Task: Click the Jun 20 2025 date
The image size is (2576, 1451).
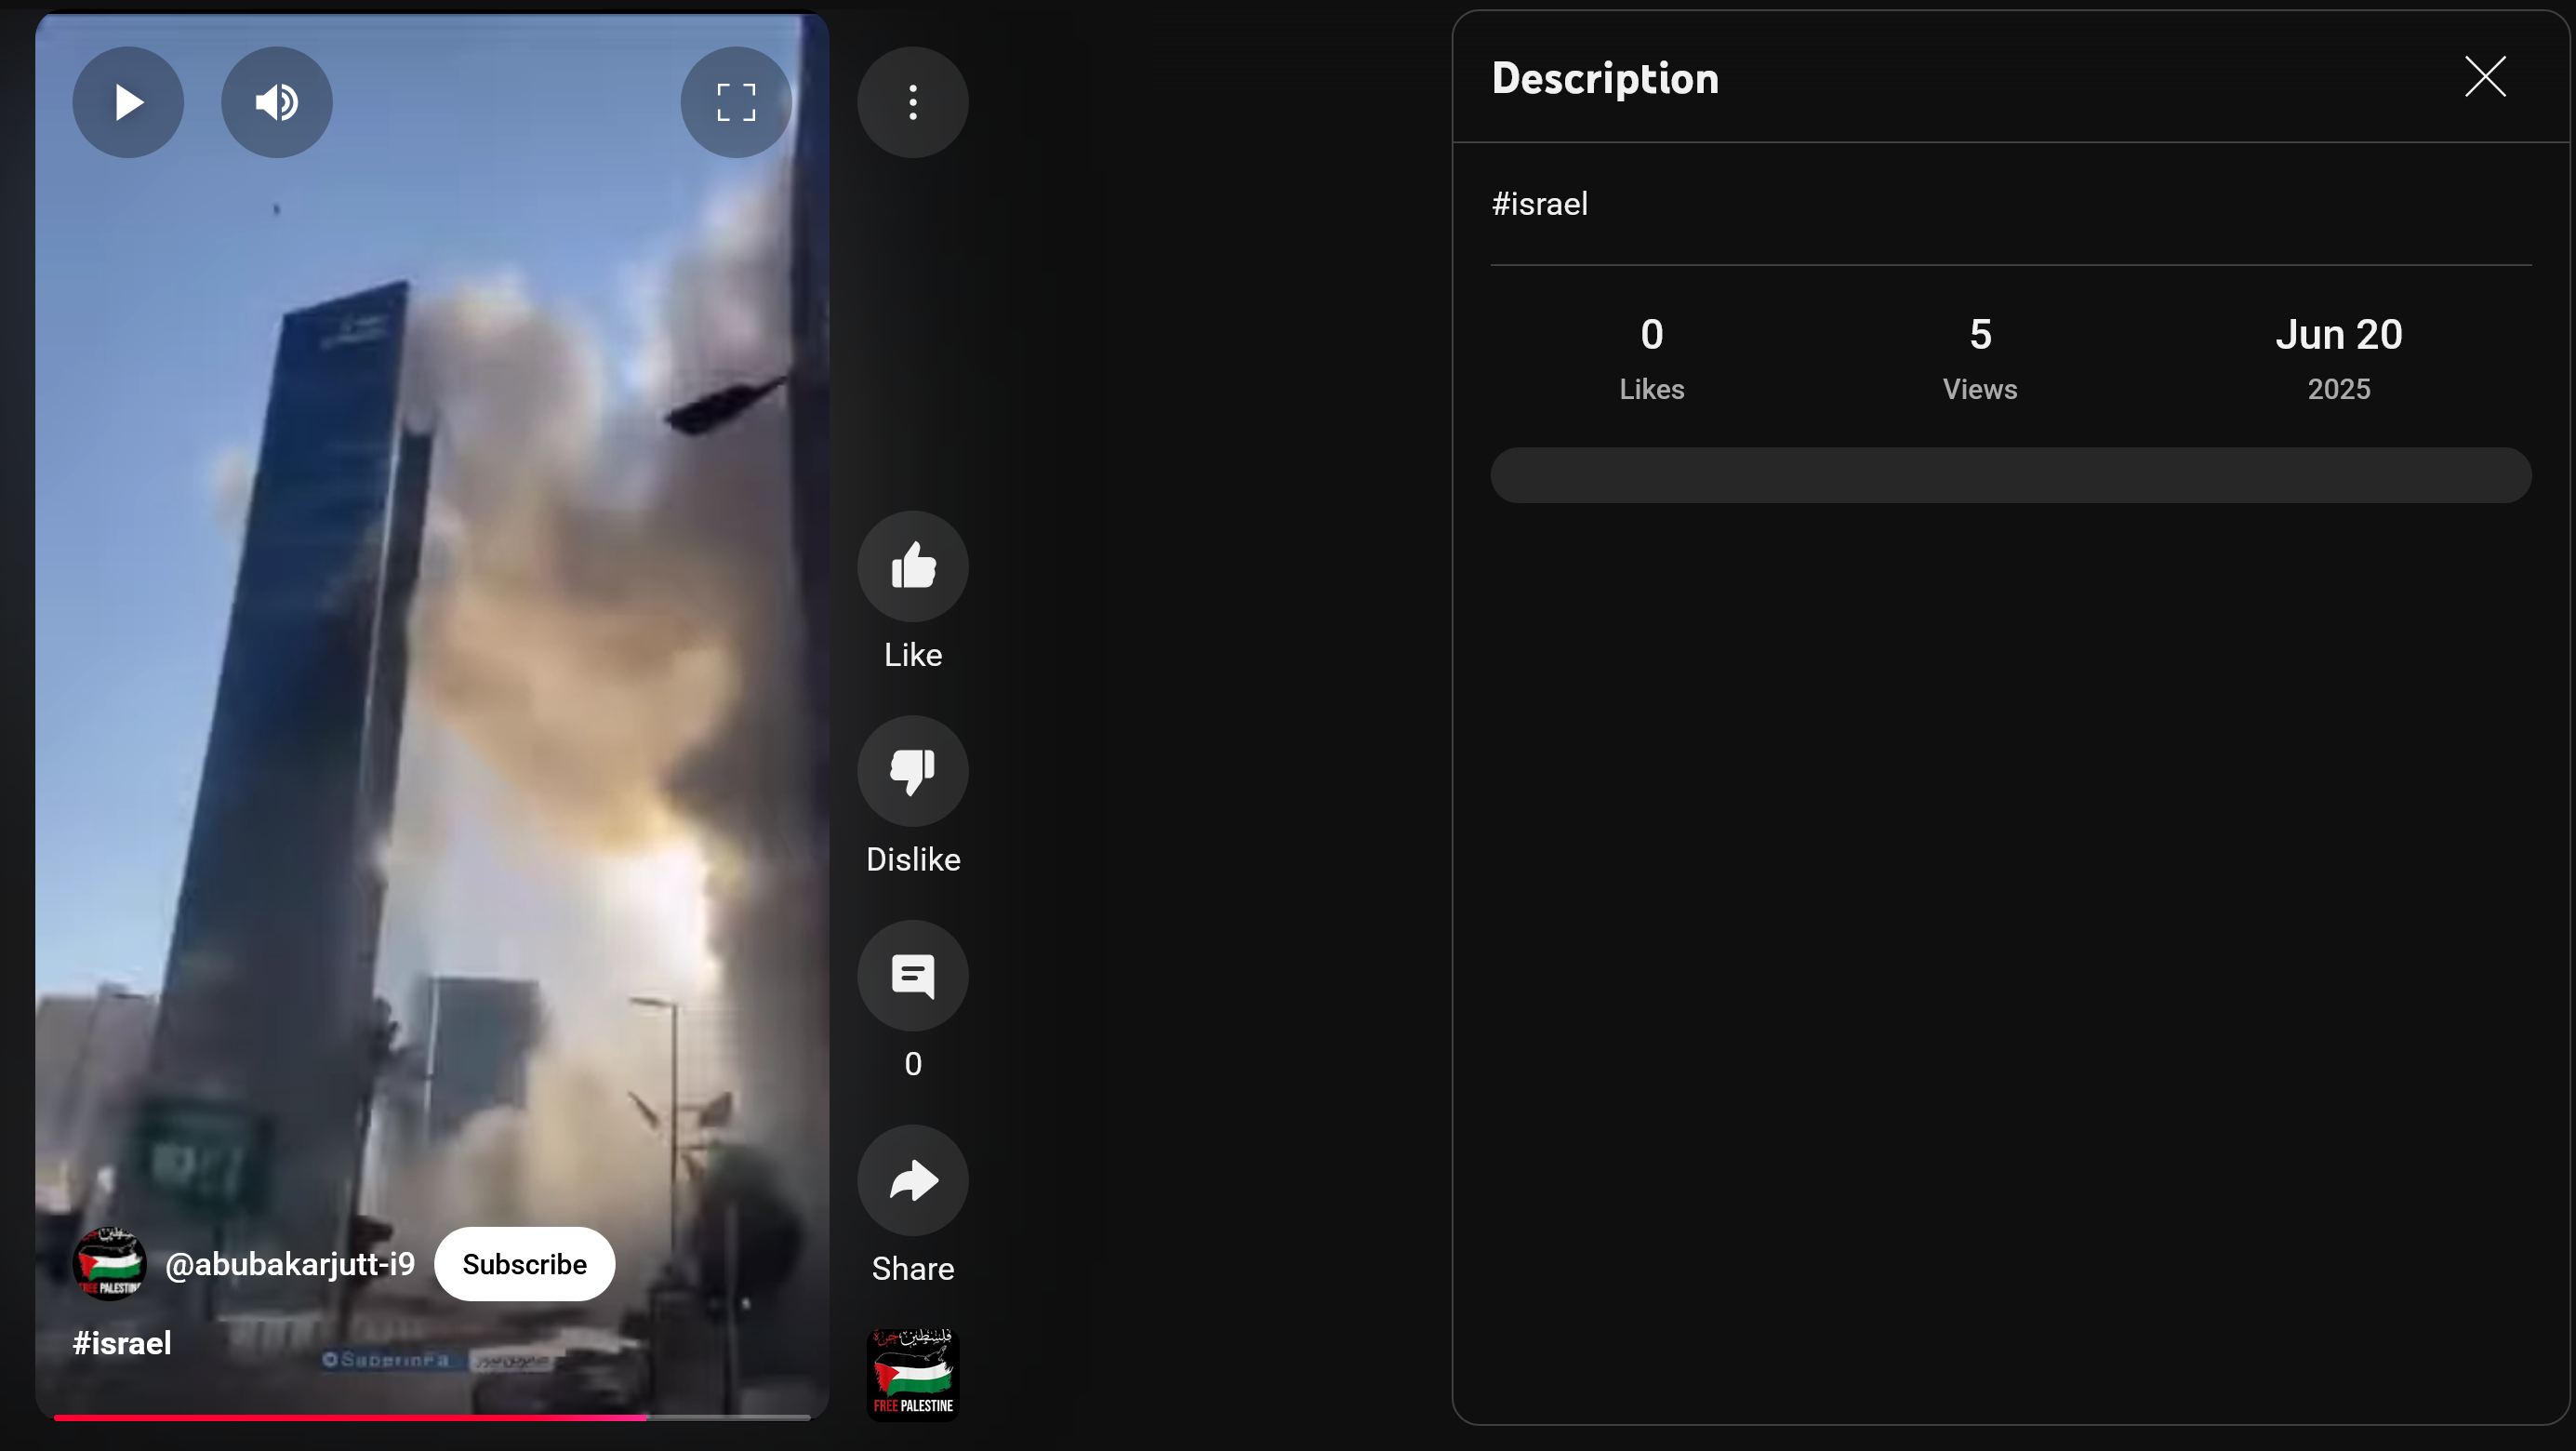Action: point(2339,358)
